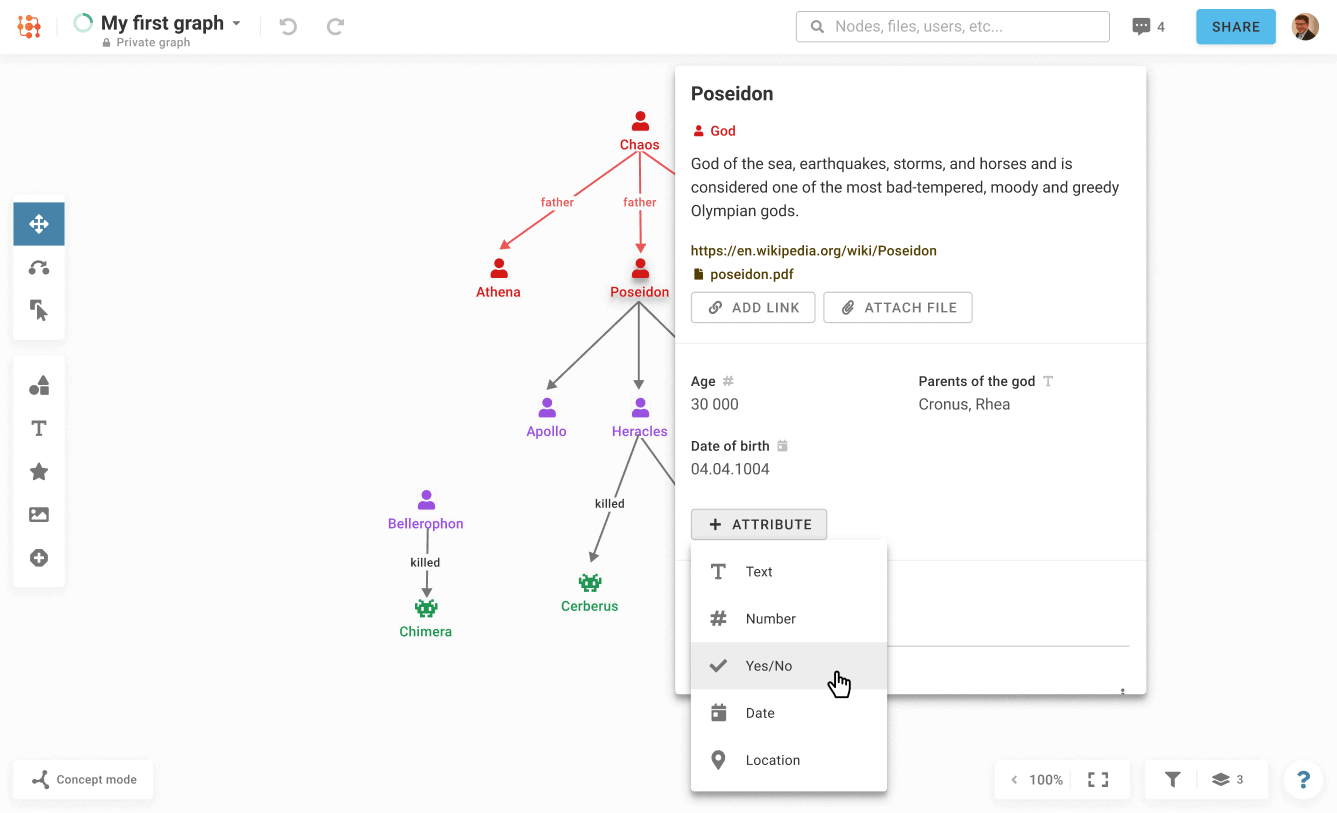Click the zoom level chevron

coord(1012,779)
